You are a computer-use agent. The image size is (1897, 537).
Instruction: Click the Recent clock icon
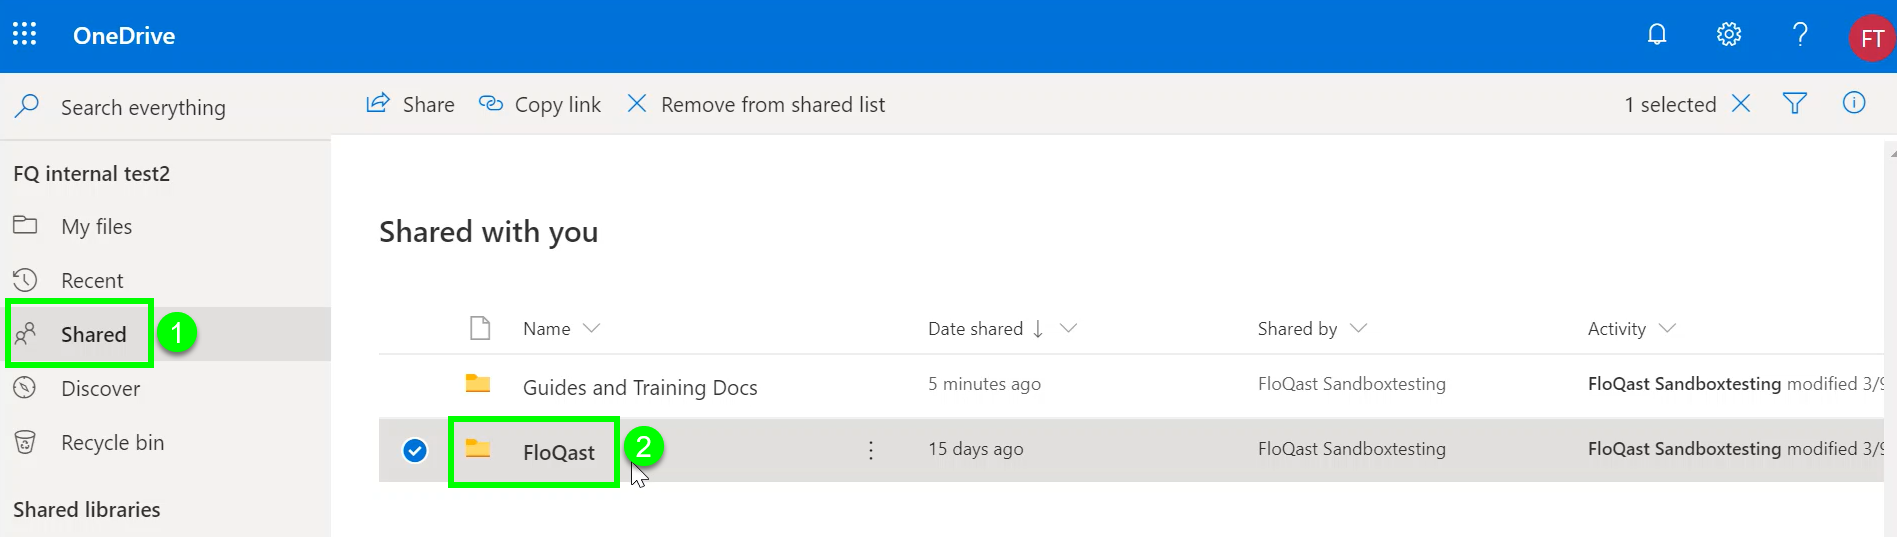point(25,280)
